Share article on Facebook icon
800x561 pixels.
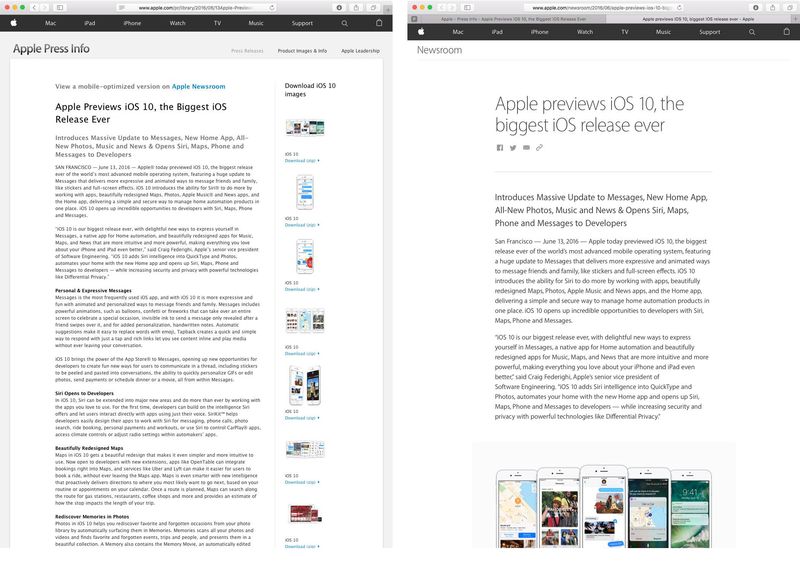point(499,148)
